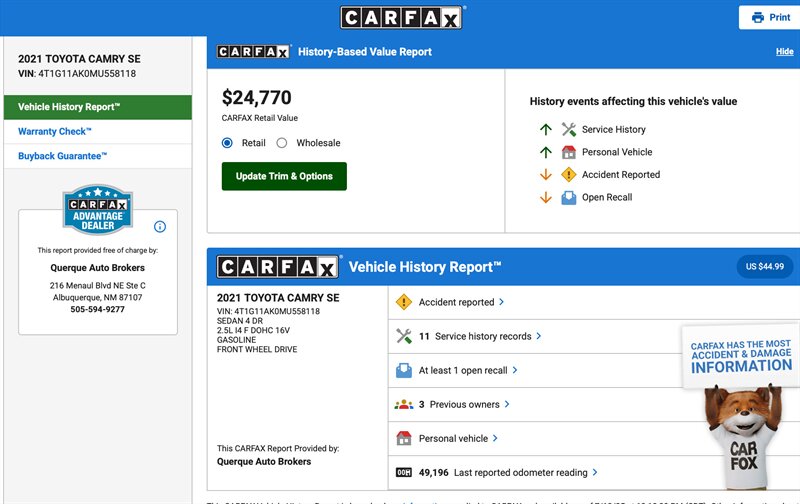
Task: Click wrench icon beside Service History
Action: point(568,130)
